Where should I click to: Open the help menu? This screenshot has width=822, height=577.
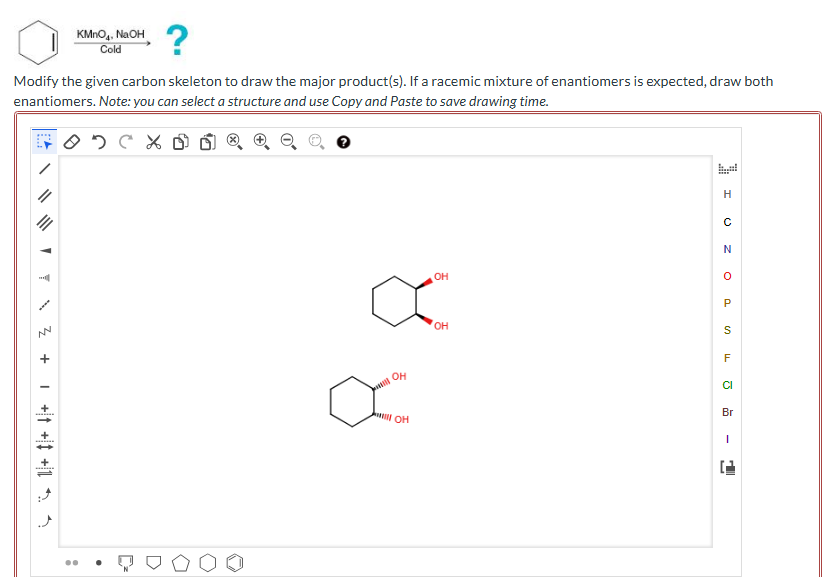point(342,141)
